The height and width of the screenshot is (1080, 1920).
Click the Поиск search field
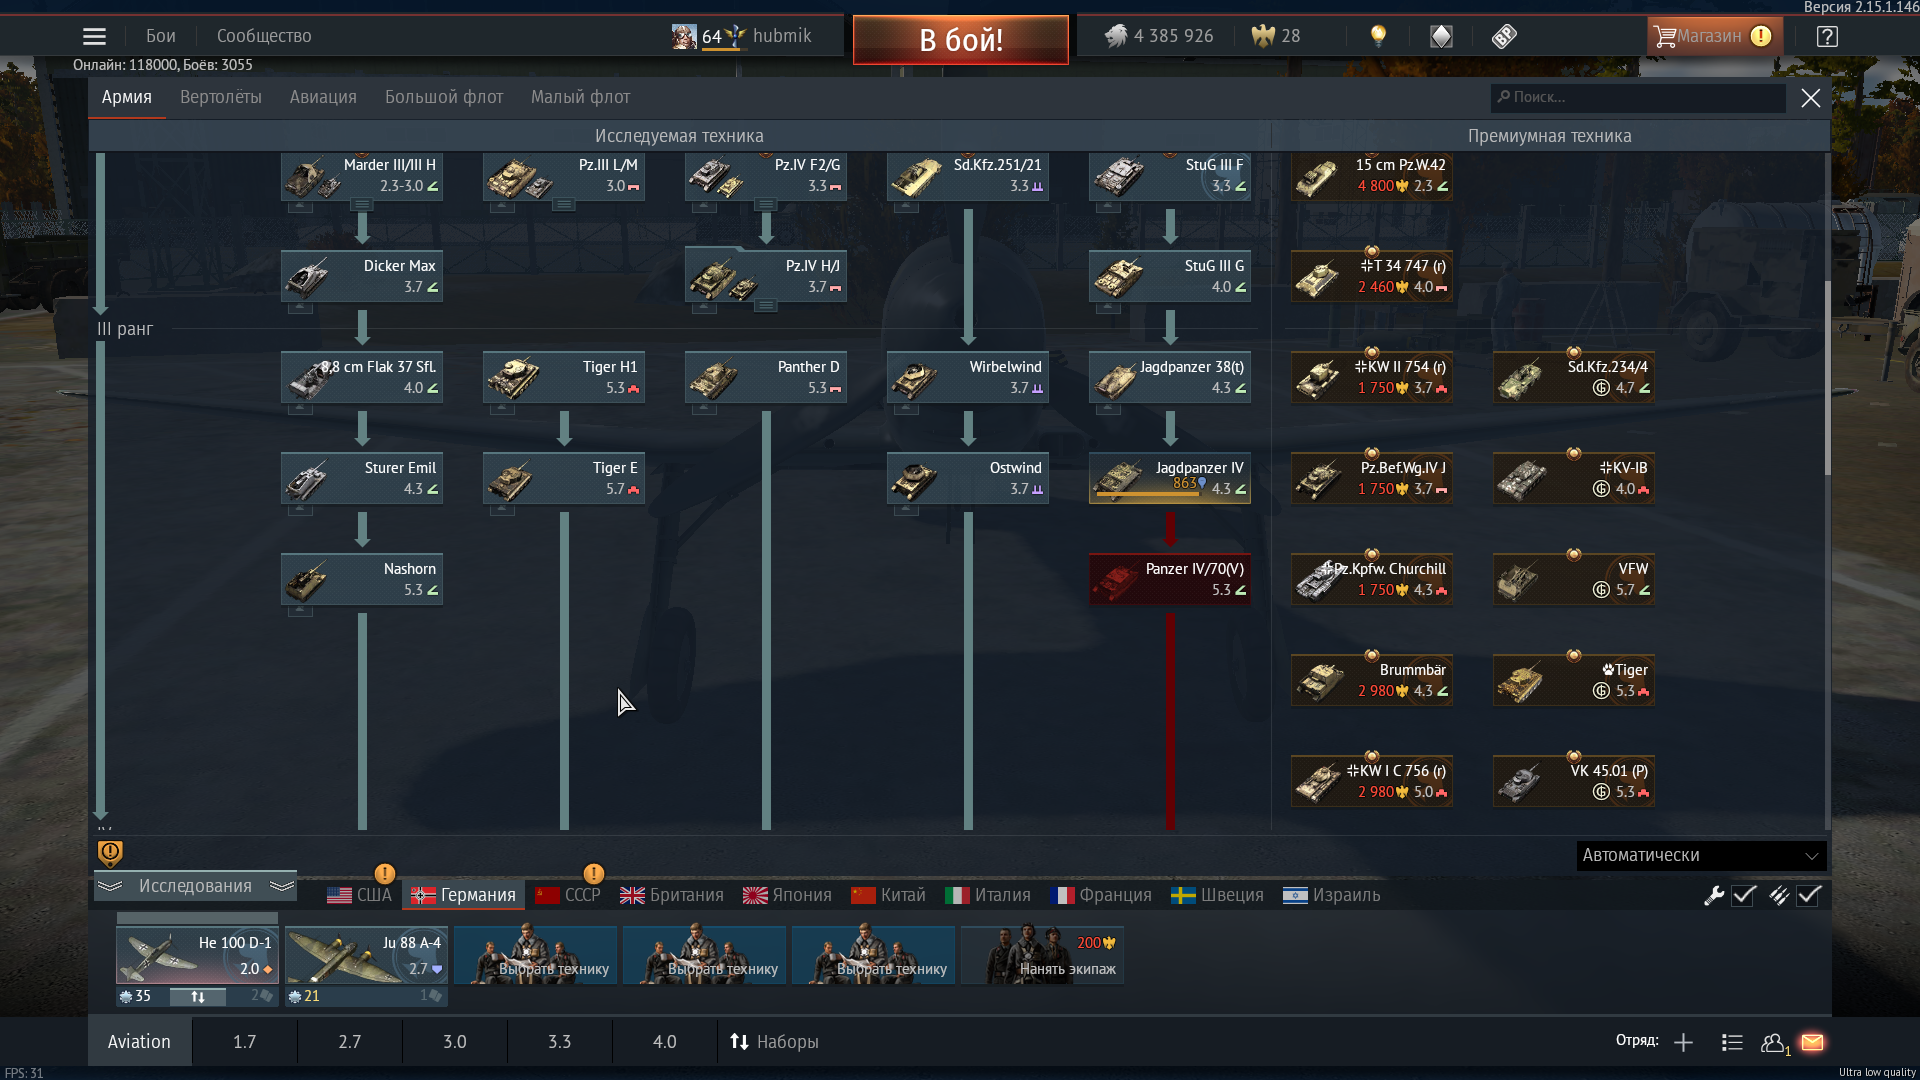point(1638,97)
